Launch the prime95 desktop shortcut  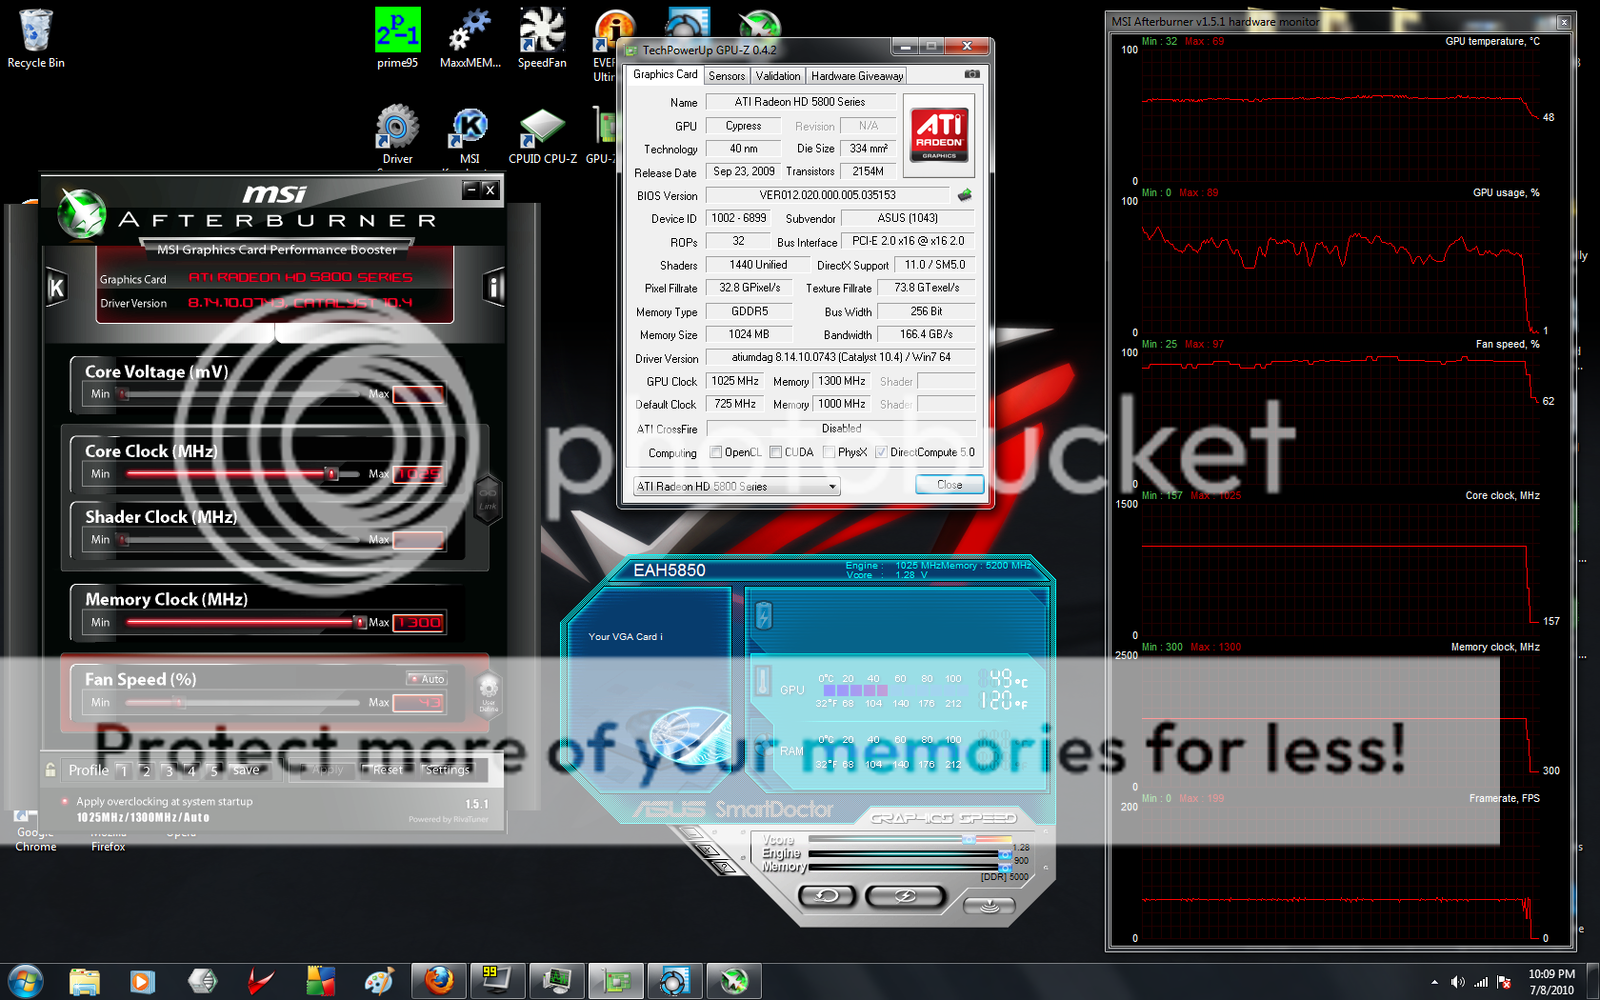pyautogui.click(x=397, y=39)
